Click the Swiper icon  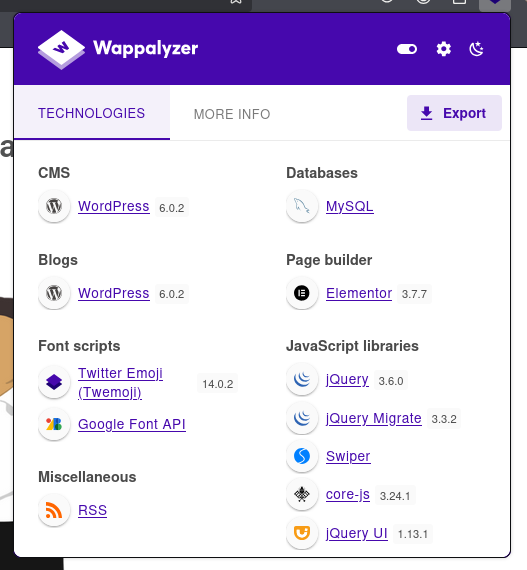click(x=302, y=456)
